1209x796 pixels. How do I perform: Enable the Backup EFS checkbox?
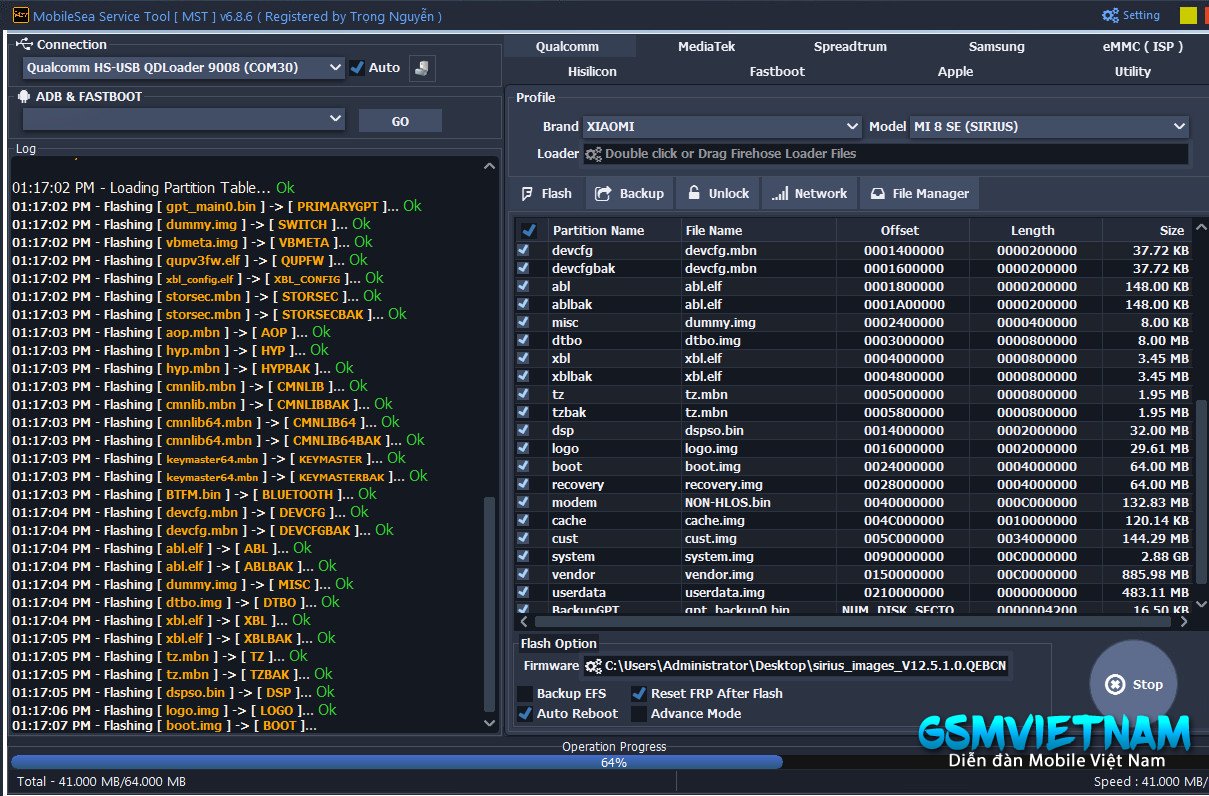point(525,693)
